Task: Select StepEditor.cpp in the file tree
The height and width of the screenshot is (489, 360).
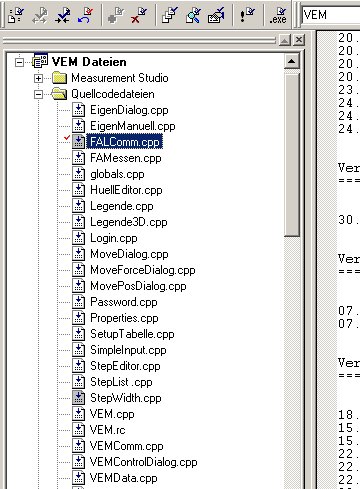Action: (125, 366)
